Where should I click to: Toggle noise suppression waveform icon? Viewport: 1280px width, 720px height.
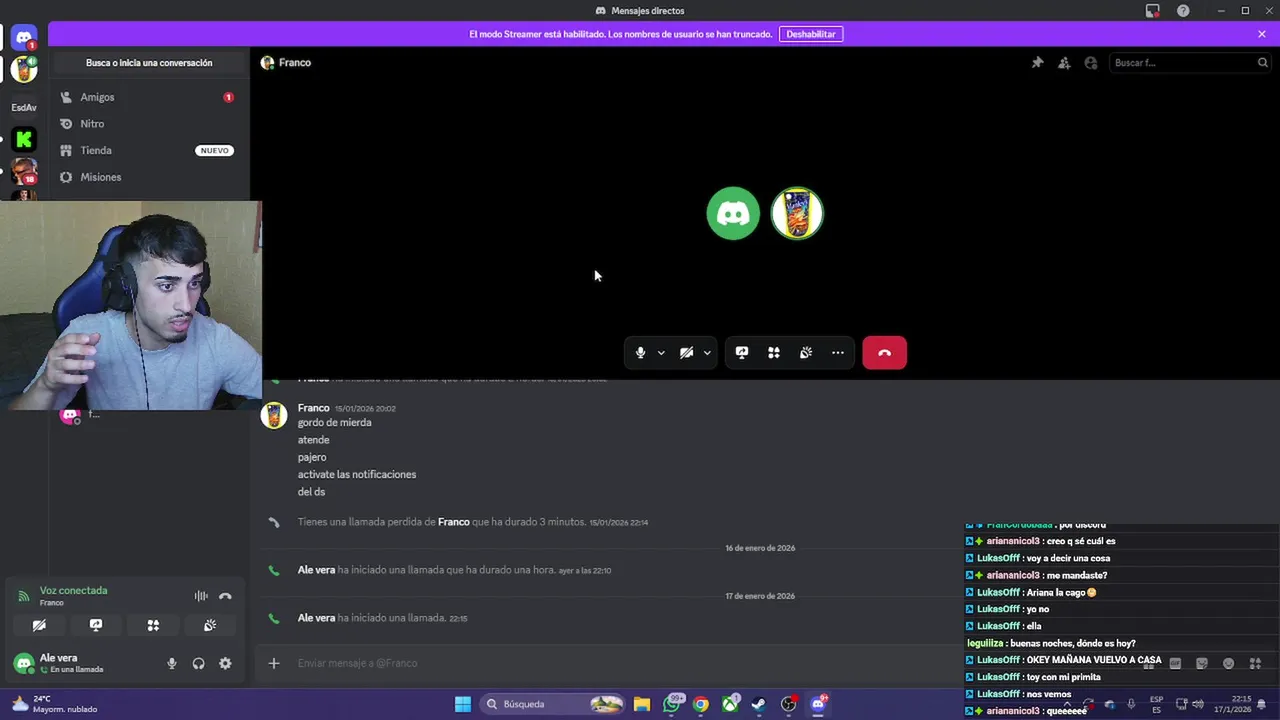click(201, 596)
